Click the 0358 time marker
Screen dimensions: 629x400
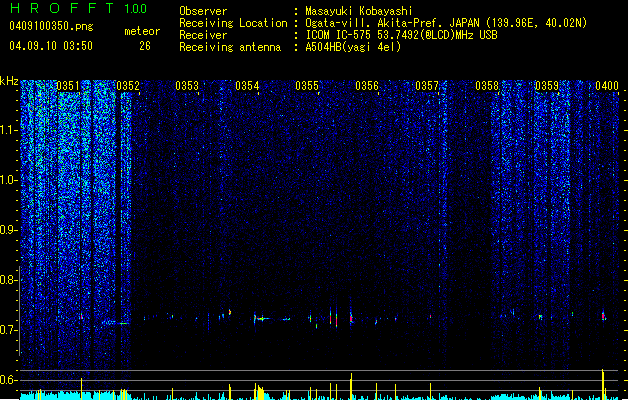tap(487, 86)
